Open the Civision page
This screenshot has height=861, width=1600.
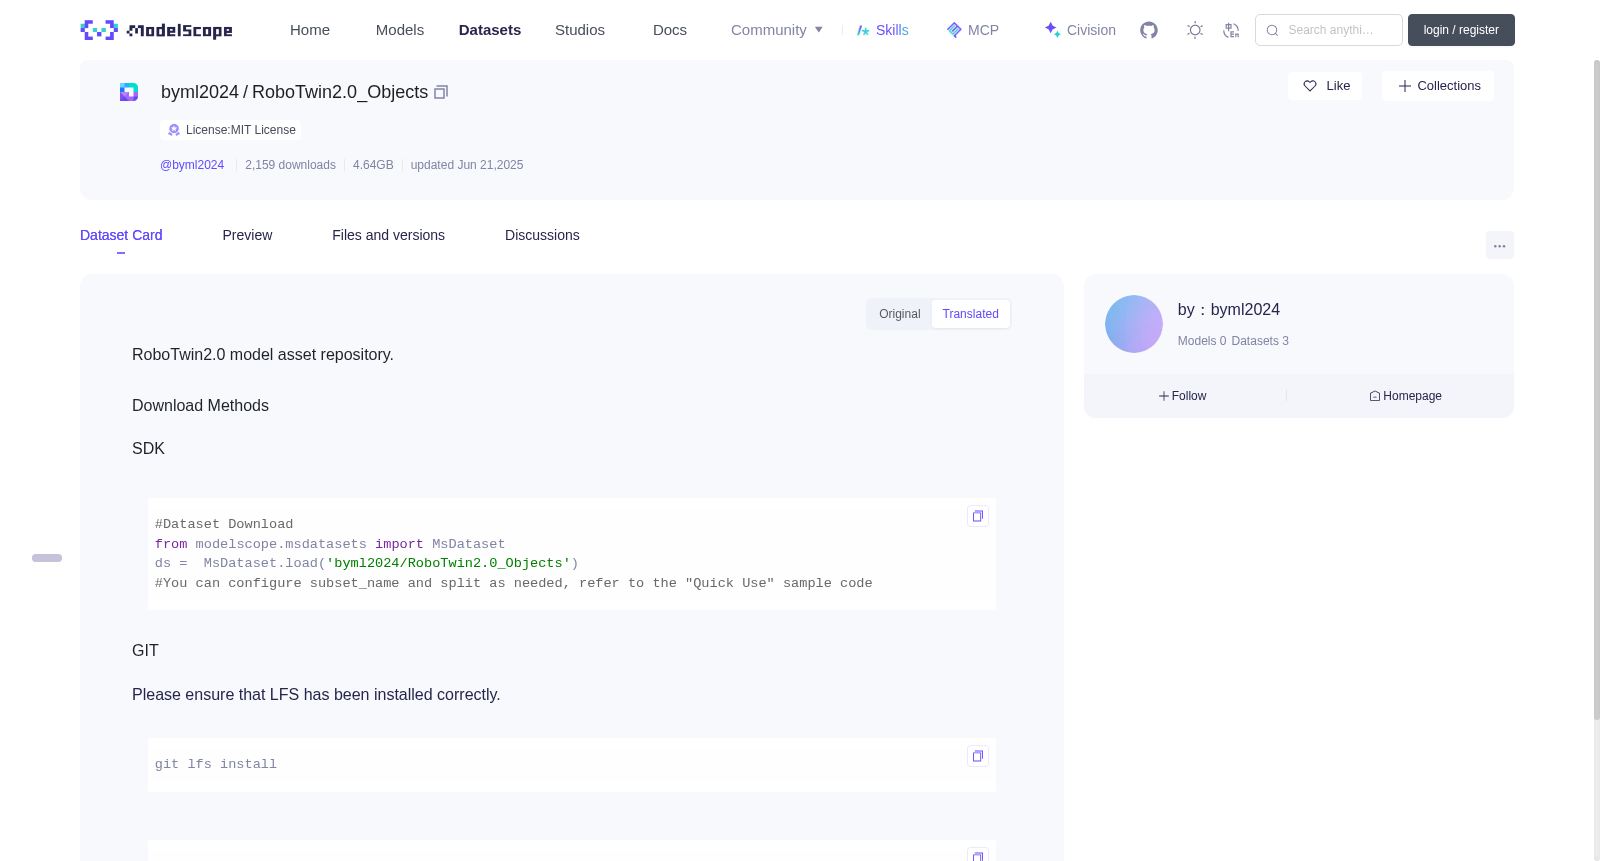pos(1080,30)
